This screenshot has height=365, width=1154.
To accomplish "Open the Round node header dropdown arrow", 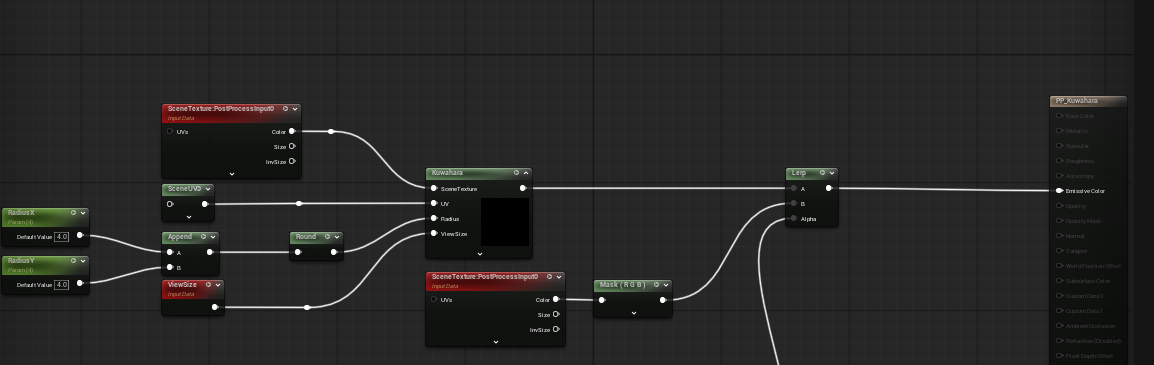I will (x=336, y=237).
